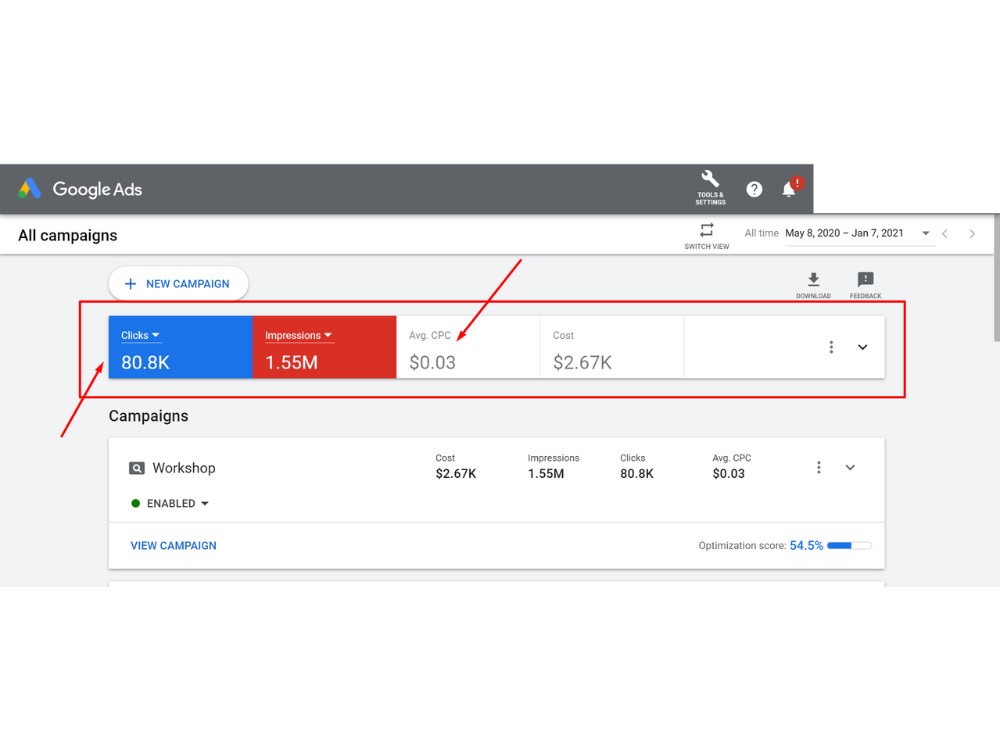The height and width of the screenshot is (750, 1000).
Task: Open the Workshop campaign name
Action: pyautogui.click(x=184, y=468)
